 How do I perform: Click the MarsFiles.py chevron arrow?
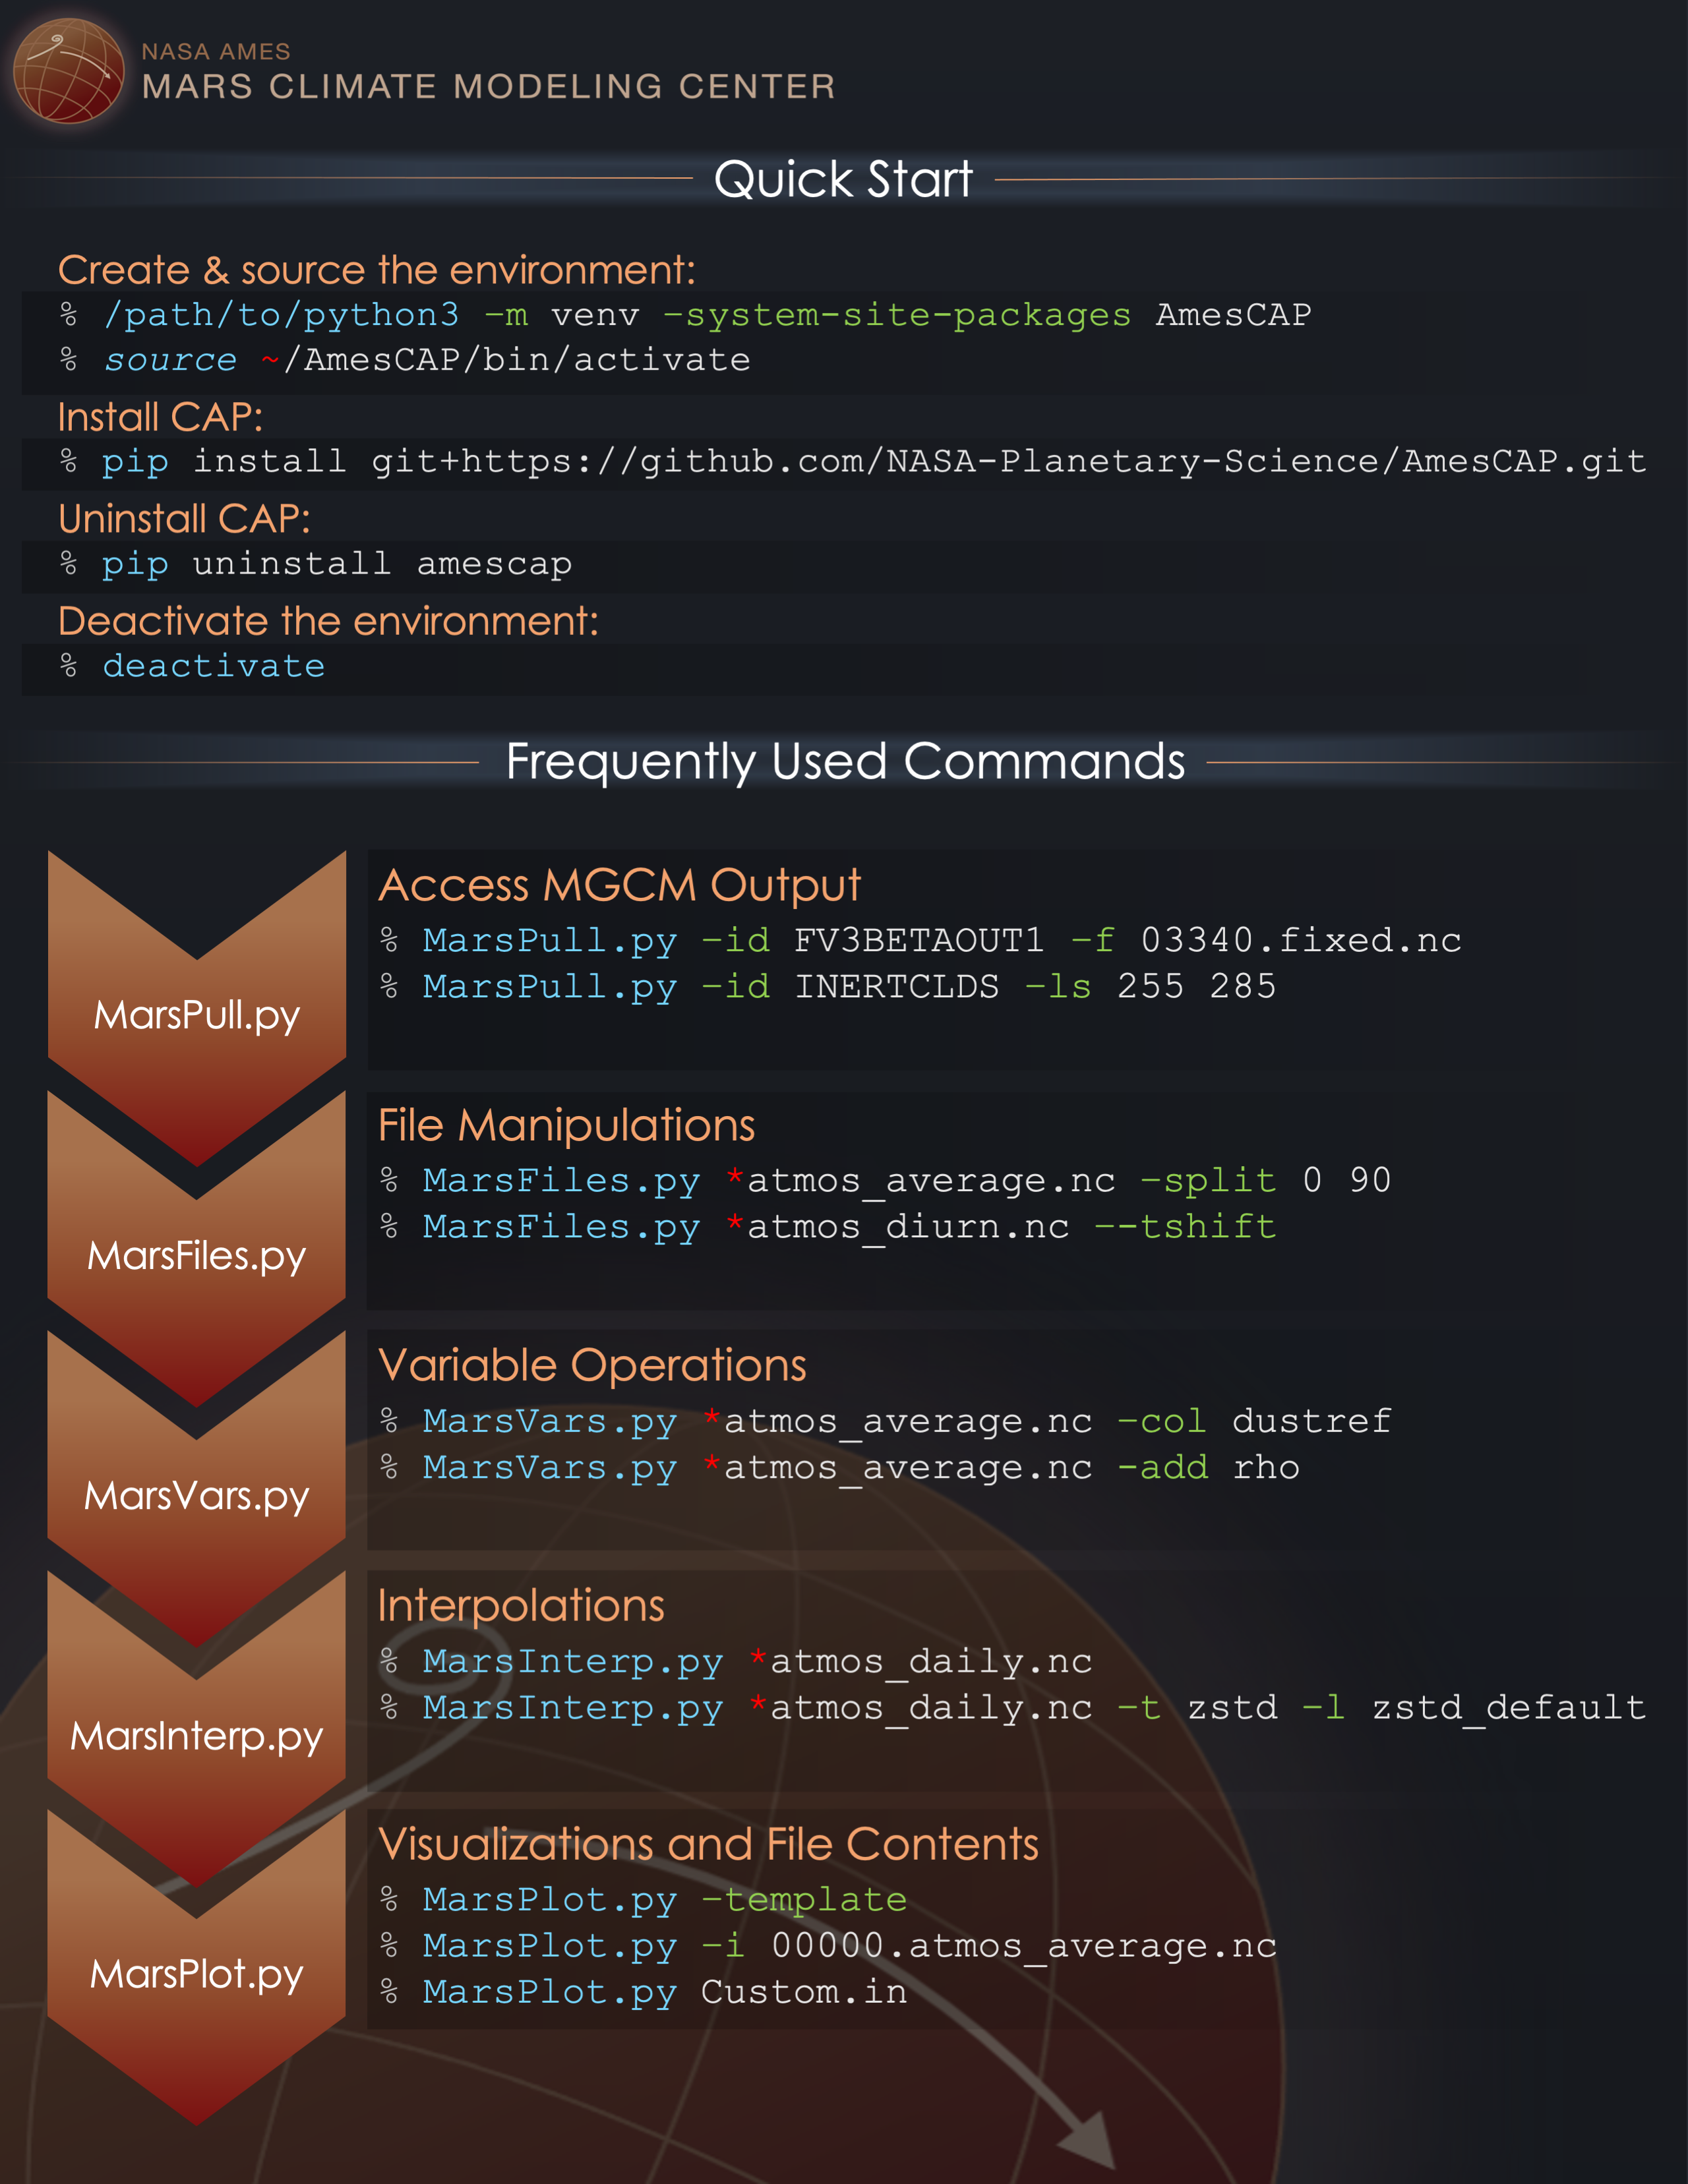[x=197, y=1250]
